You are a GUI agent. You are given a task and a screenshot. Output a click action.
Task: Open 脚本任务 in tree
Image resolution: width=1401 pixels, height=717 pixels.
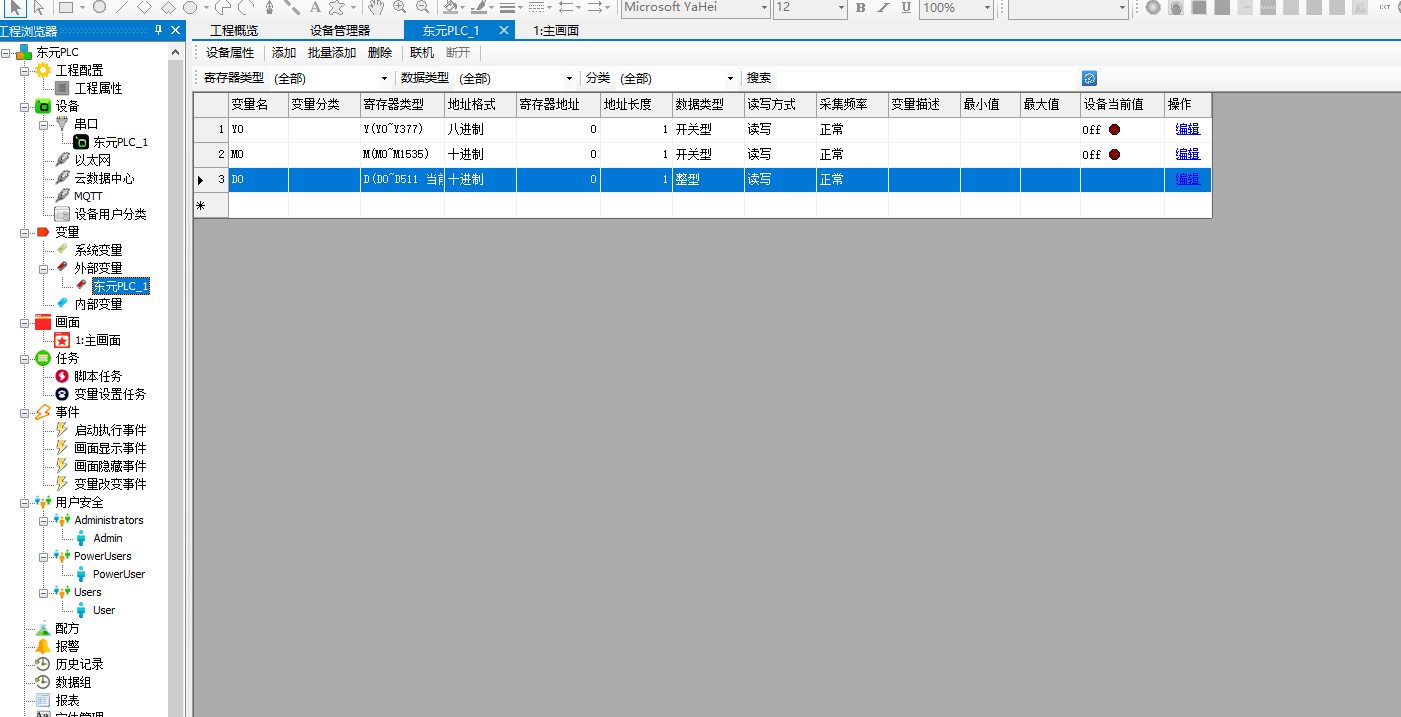click(x=98, y=376)
